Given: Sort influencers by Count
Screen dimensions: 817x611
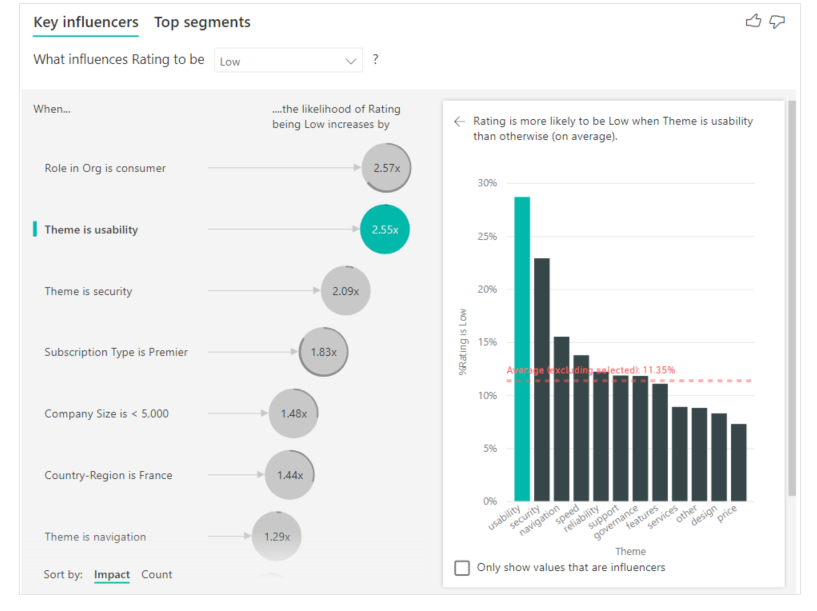Looking at the screenshot, I should 156,575.
